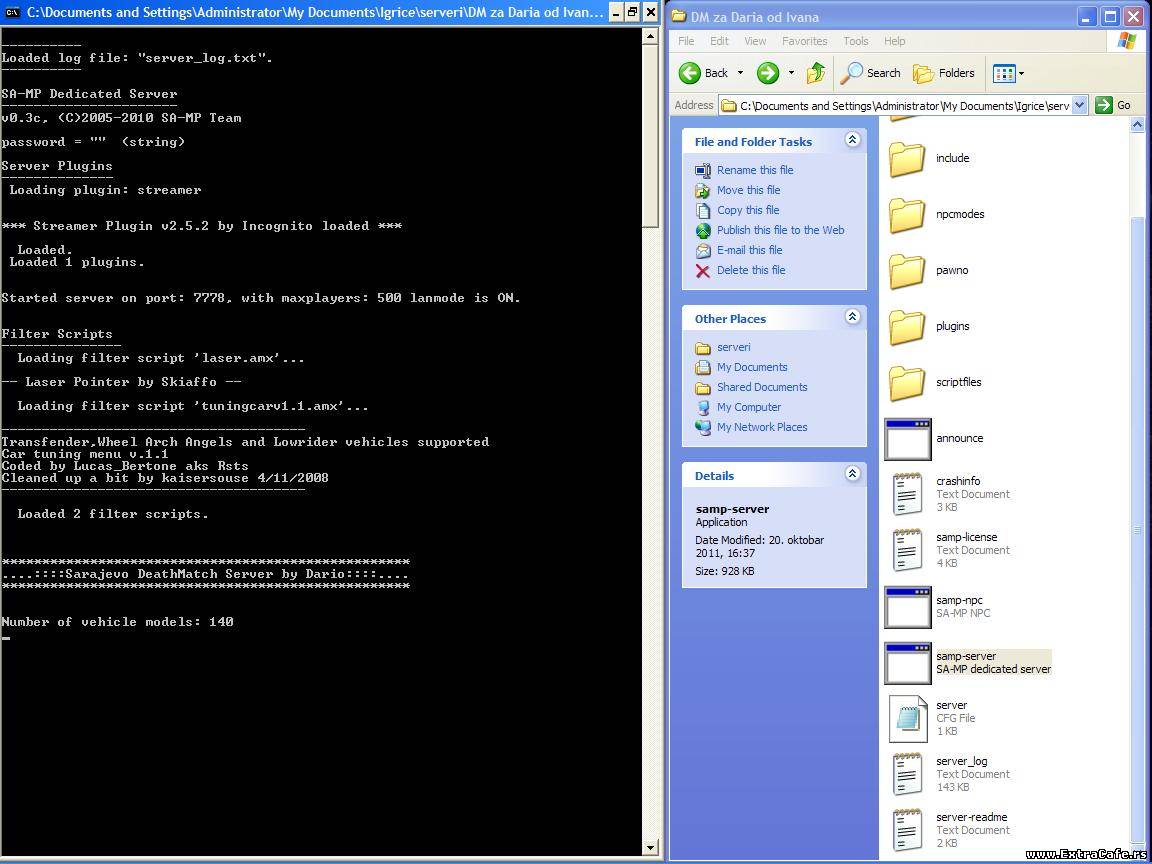Toggle the Folders pane button
This screenshot has width=1152, height=864.
tap(944, 73)
